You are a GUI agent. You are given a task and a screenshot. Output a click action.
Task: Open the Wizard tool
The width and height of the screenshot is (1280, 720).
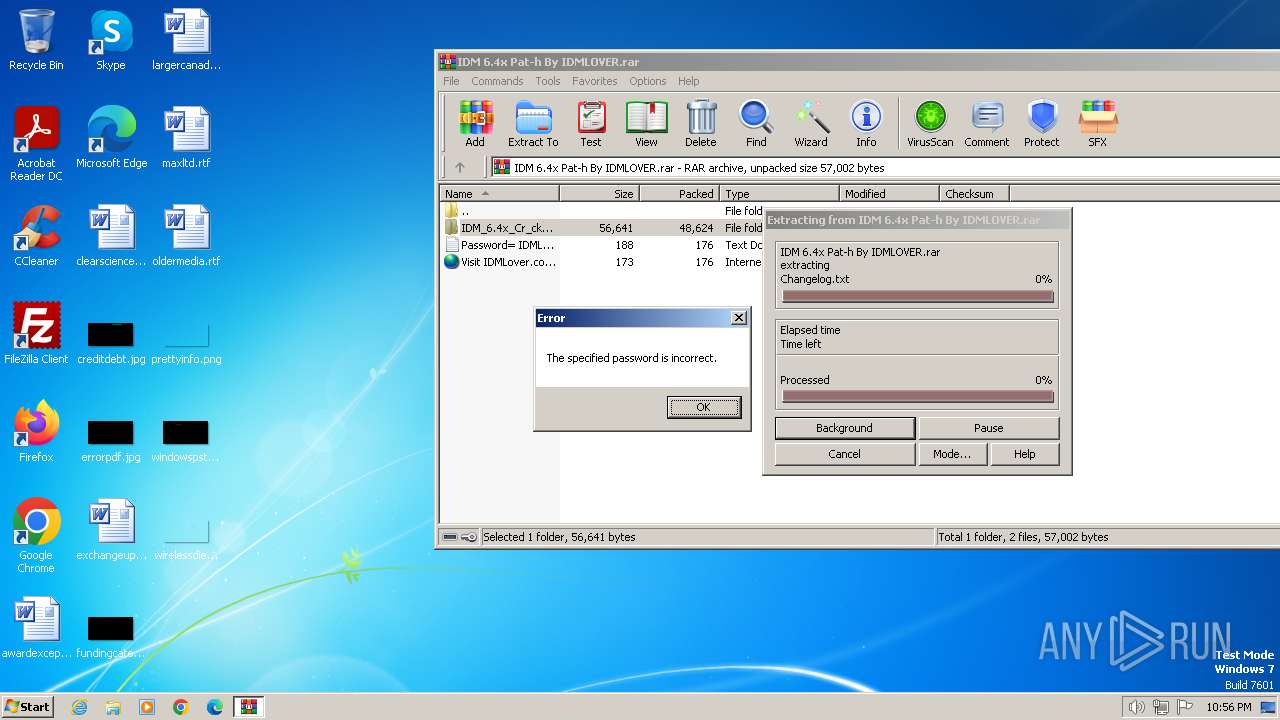(x=811, y=124)
